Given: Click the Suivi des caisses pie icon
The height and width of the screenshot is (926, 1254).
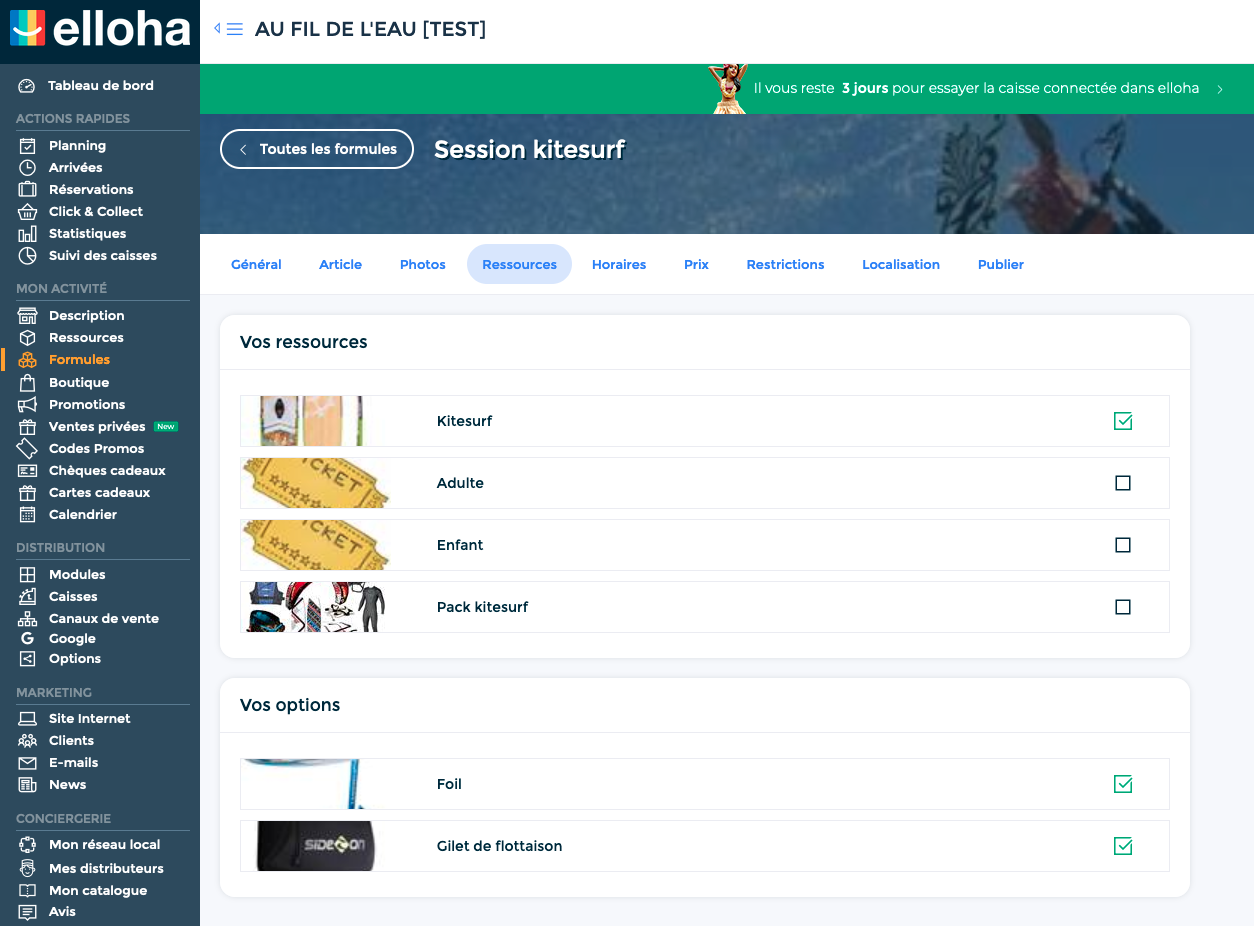Looking at the screenshot, I should click(28, 256).
